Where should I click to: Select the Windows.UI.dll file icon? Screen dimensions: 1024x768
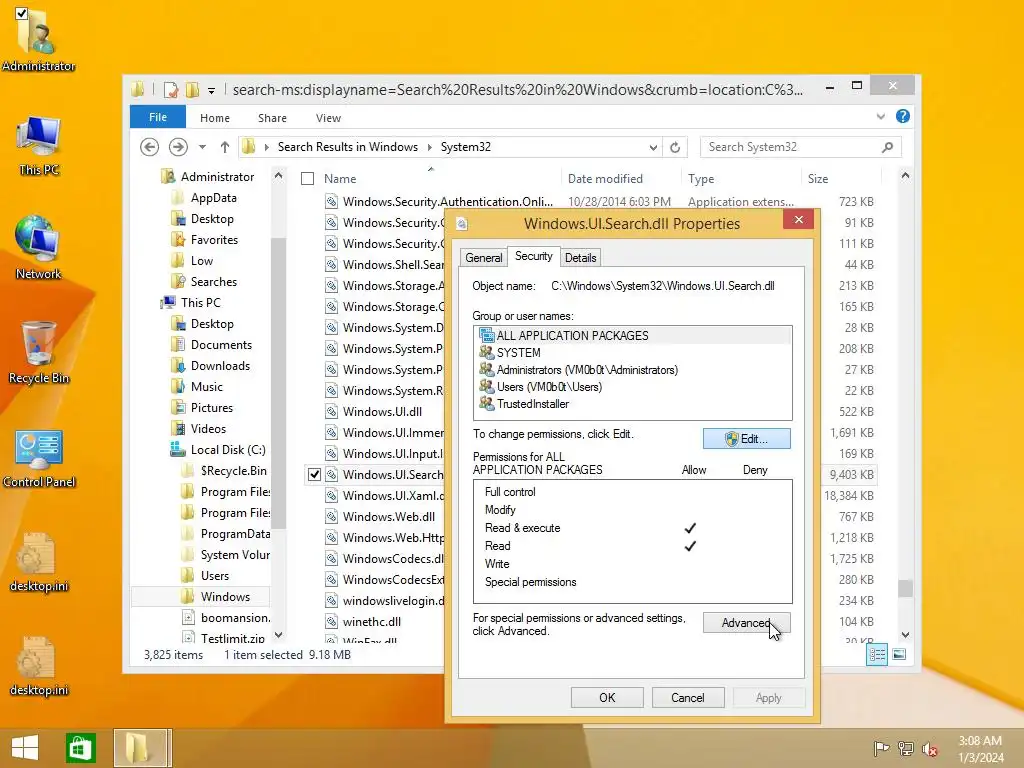(332, 411)
